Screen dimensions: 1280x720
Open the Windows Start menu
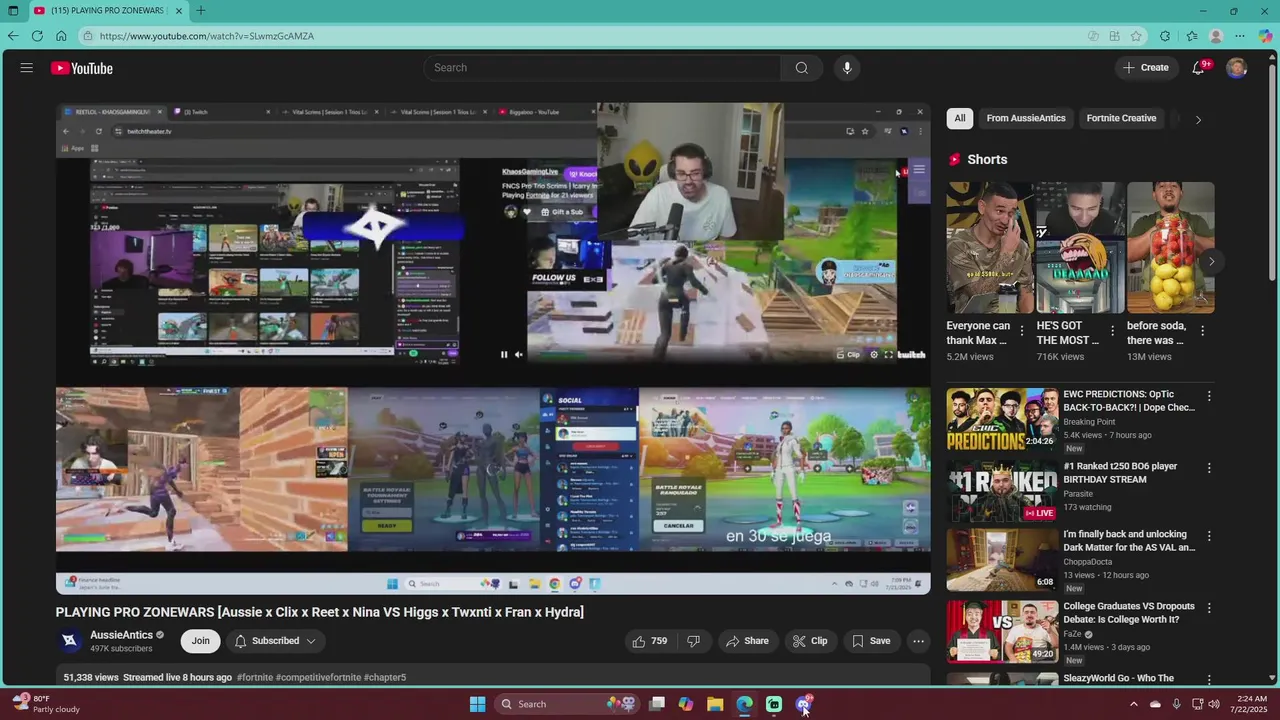(477, 704)
